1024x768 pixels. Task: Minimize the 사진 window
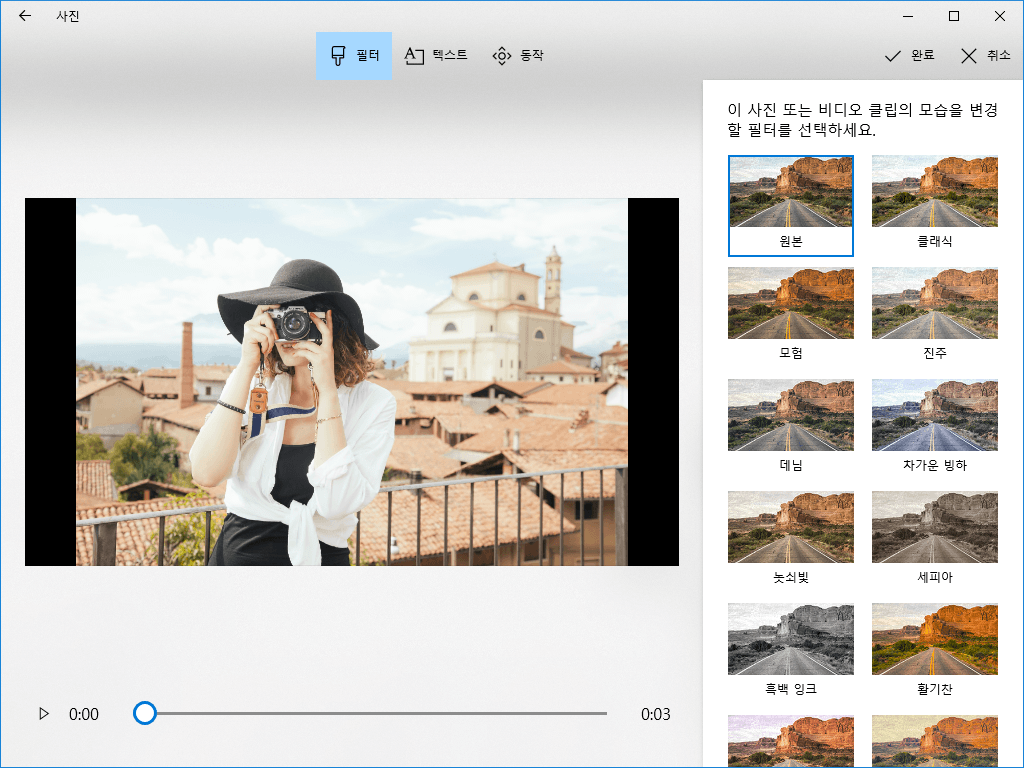[908, 16]
